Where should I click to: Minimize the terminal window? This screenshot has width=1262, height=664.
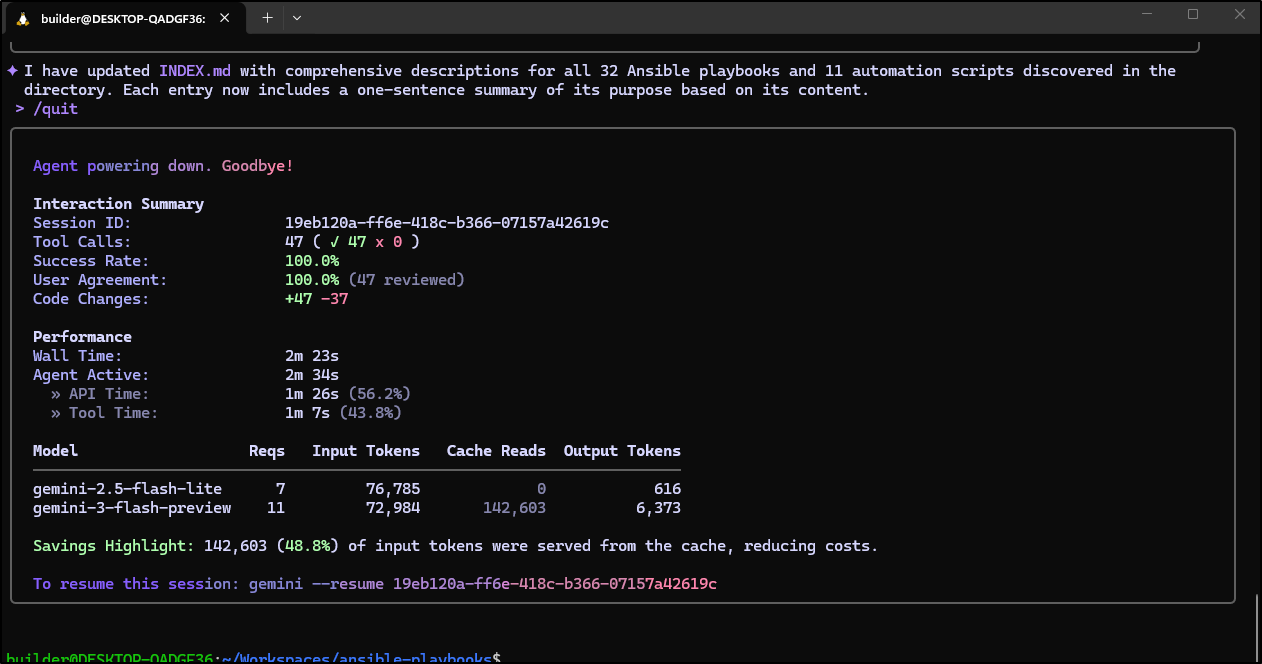pos(1146,15)
